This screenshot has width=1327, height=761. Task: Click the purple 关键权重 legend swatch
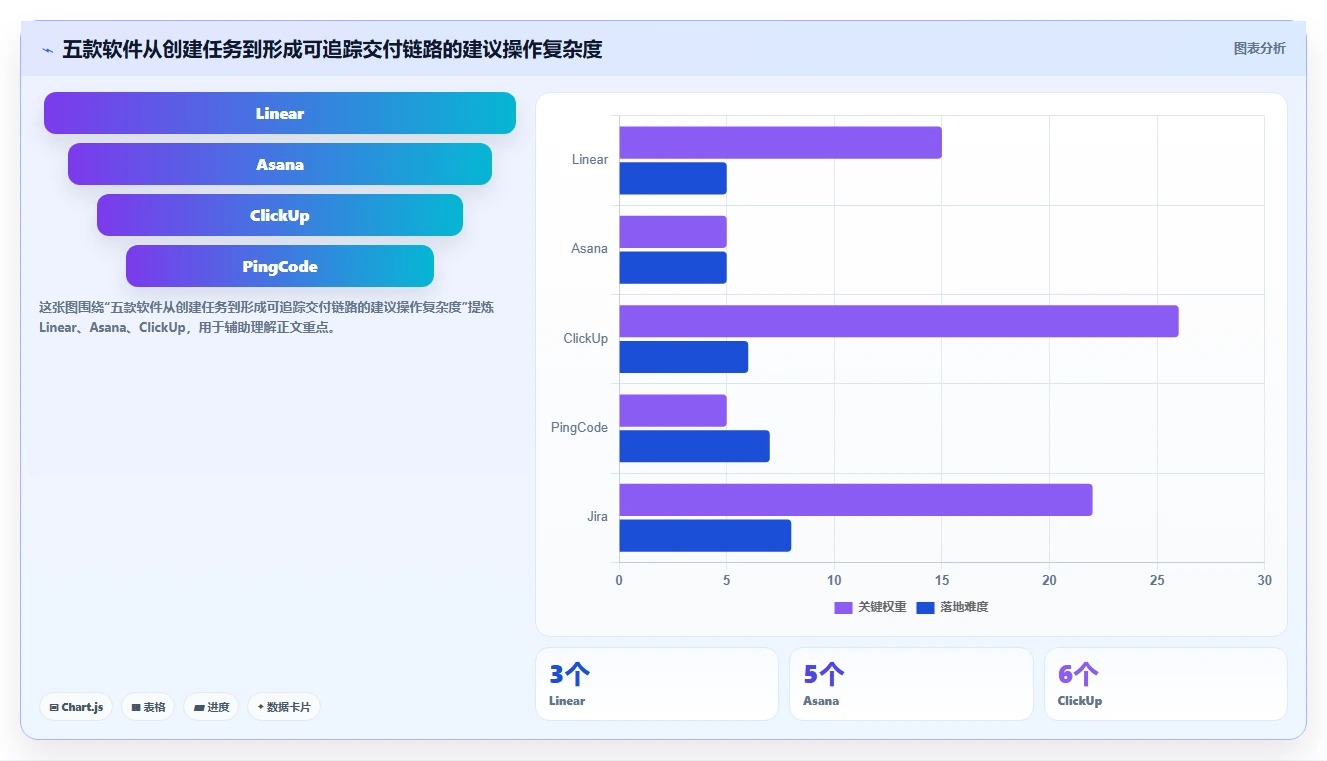(843, 607)
